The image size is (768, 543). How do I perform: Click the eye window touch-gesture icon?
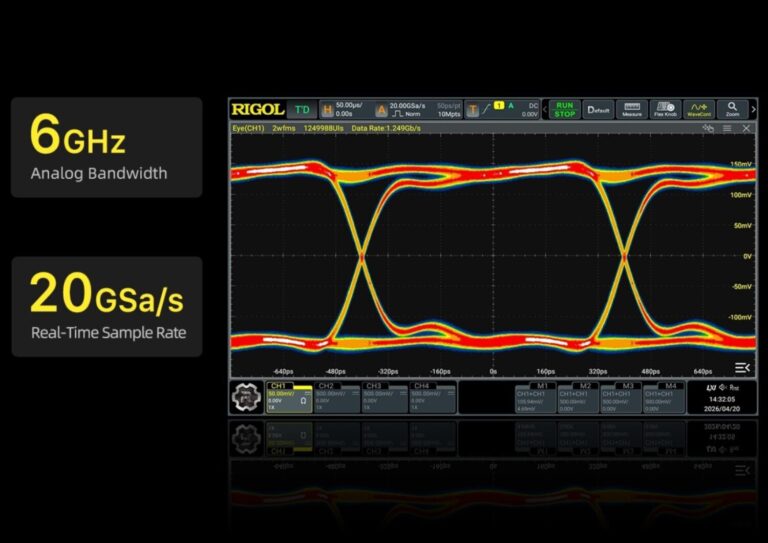(x=708, y=128)
